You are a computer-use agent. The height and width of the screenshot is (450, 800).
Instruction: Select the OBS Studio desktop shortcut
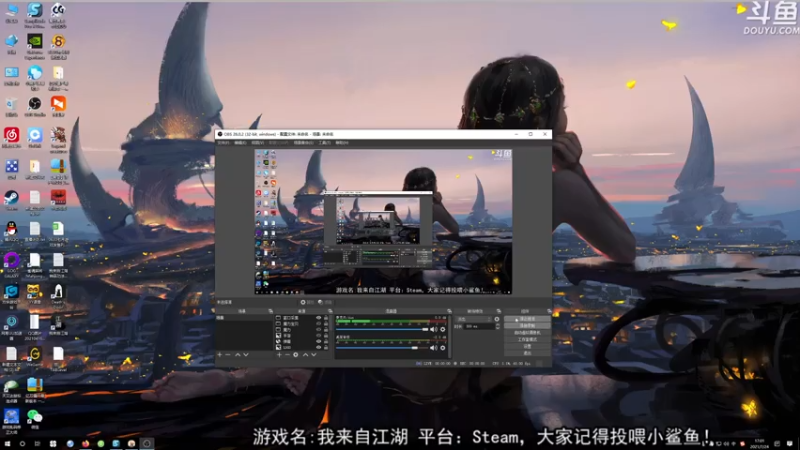pyautogui.click(x=35, y=106)
